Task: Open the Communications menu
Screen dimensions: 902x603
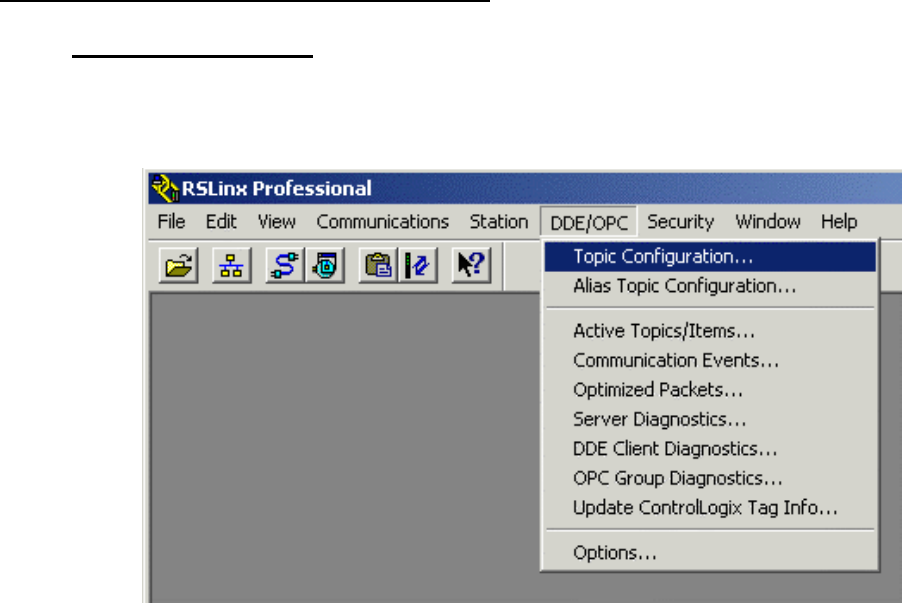Action: pyautogui.click(x=383, y=222)
